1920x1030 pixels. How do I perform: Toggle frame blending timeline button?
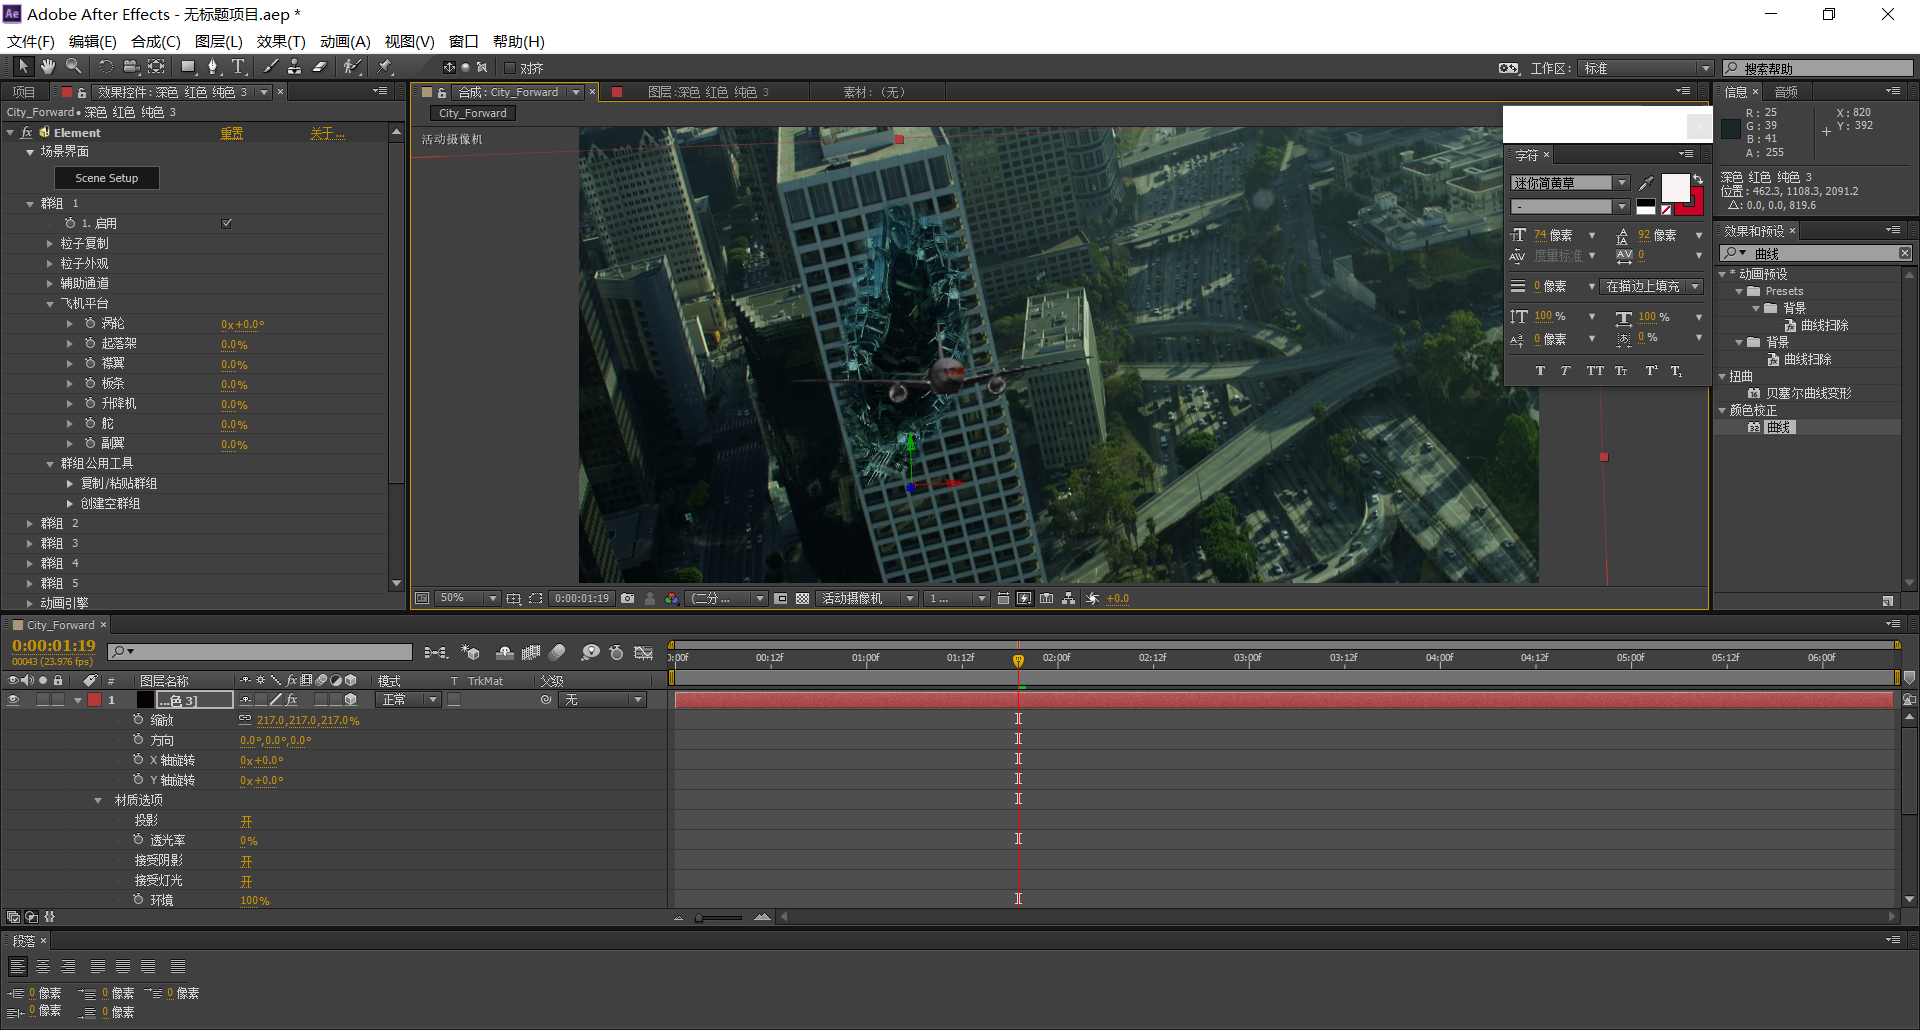(531, 652)
